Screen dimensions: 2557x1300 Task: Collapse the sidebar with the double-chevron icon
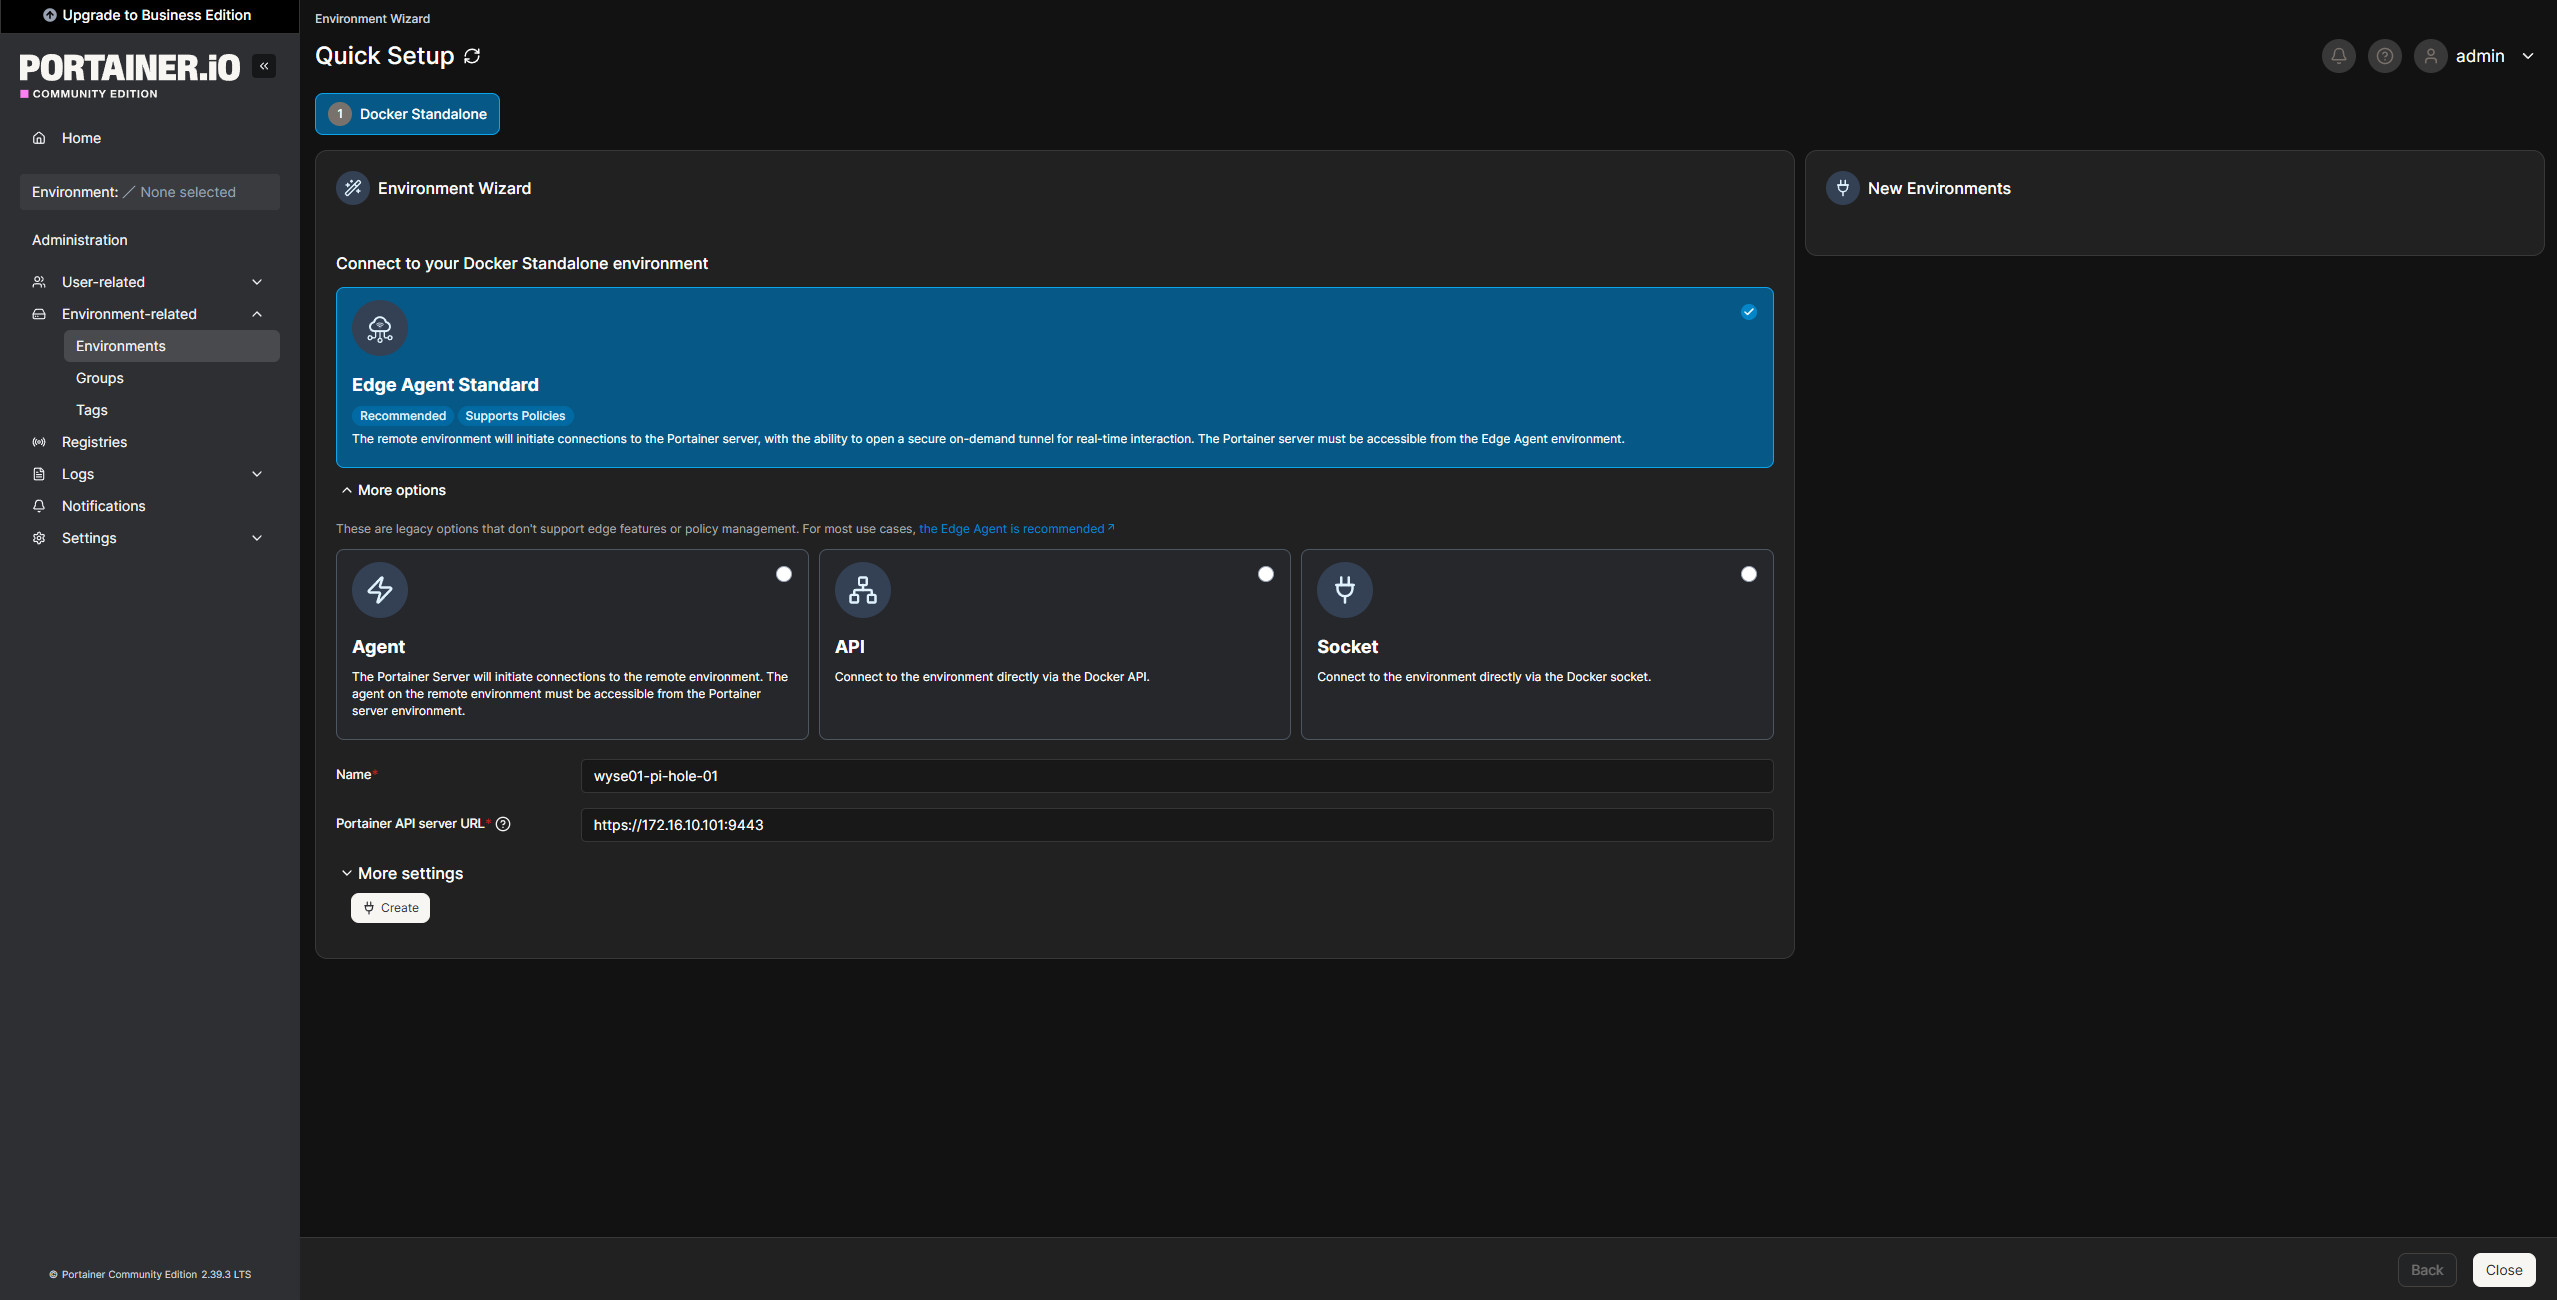(x=264, y=66)
